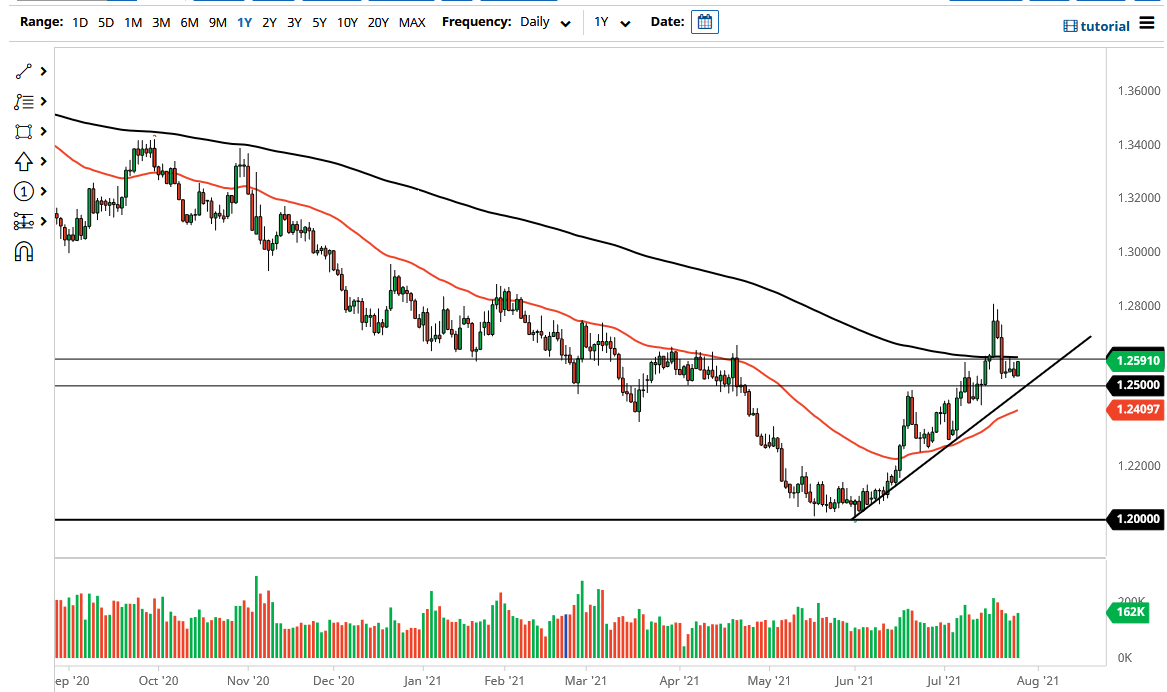
Task: Select the measurement drawing tool
Action: [22, 221]
